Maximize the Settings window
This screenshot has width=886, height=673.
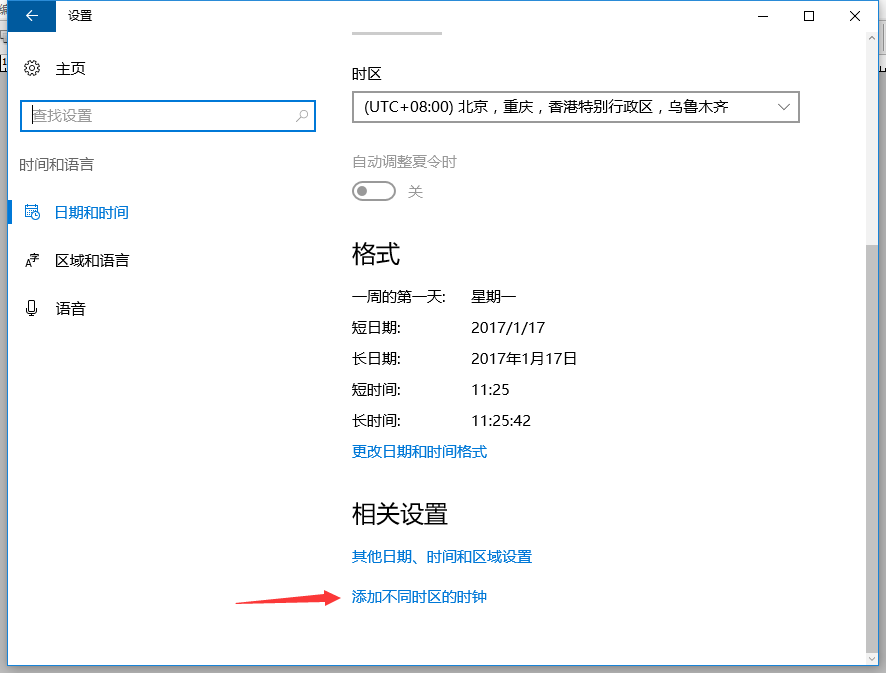pyautogui.click(x=808, y=16)
